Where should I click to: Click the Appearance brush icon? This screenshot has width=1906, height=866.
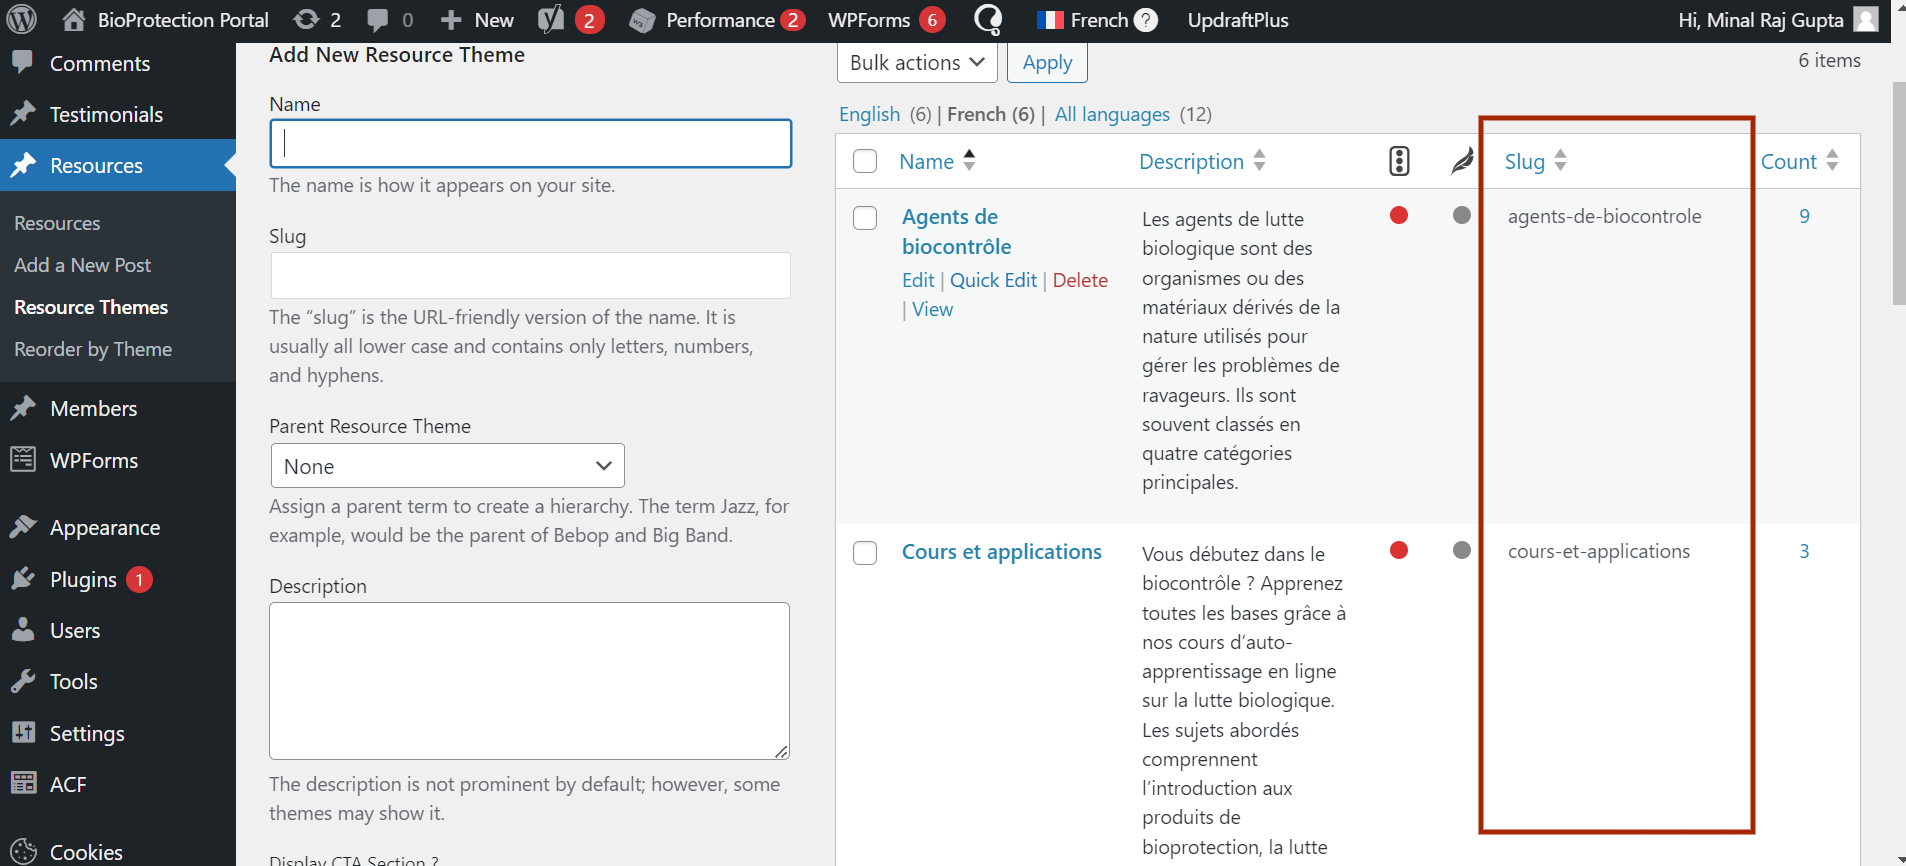[22, 527]
